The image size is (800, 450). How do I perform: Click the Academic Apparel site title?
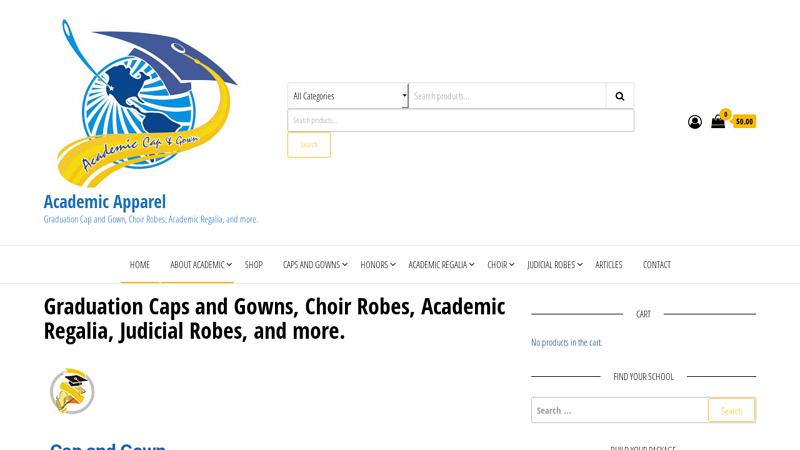coord(105,202)
